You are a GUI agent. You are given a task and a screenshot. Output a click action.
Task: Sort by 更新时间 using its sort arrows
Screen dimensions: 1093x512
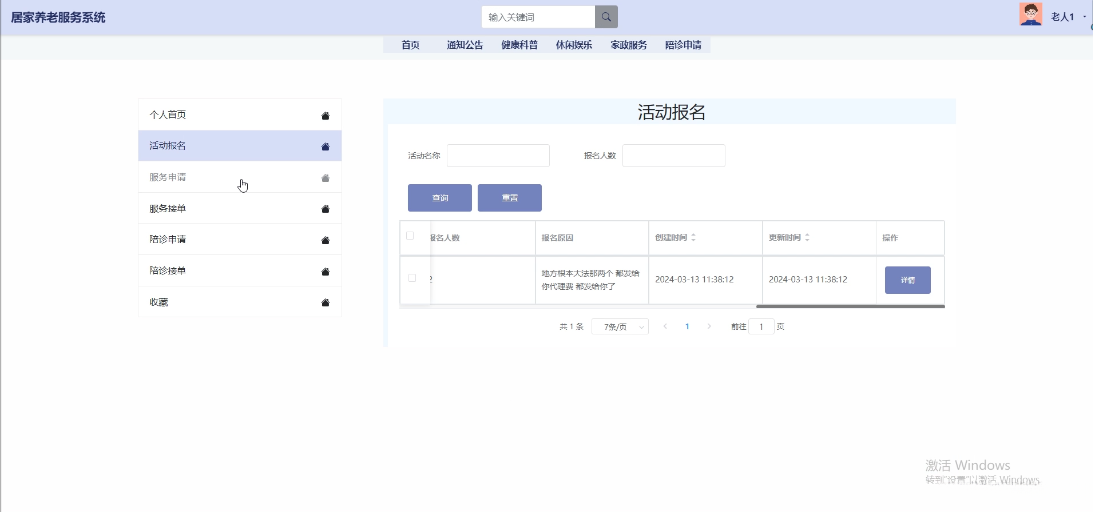[807, 238]
